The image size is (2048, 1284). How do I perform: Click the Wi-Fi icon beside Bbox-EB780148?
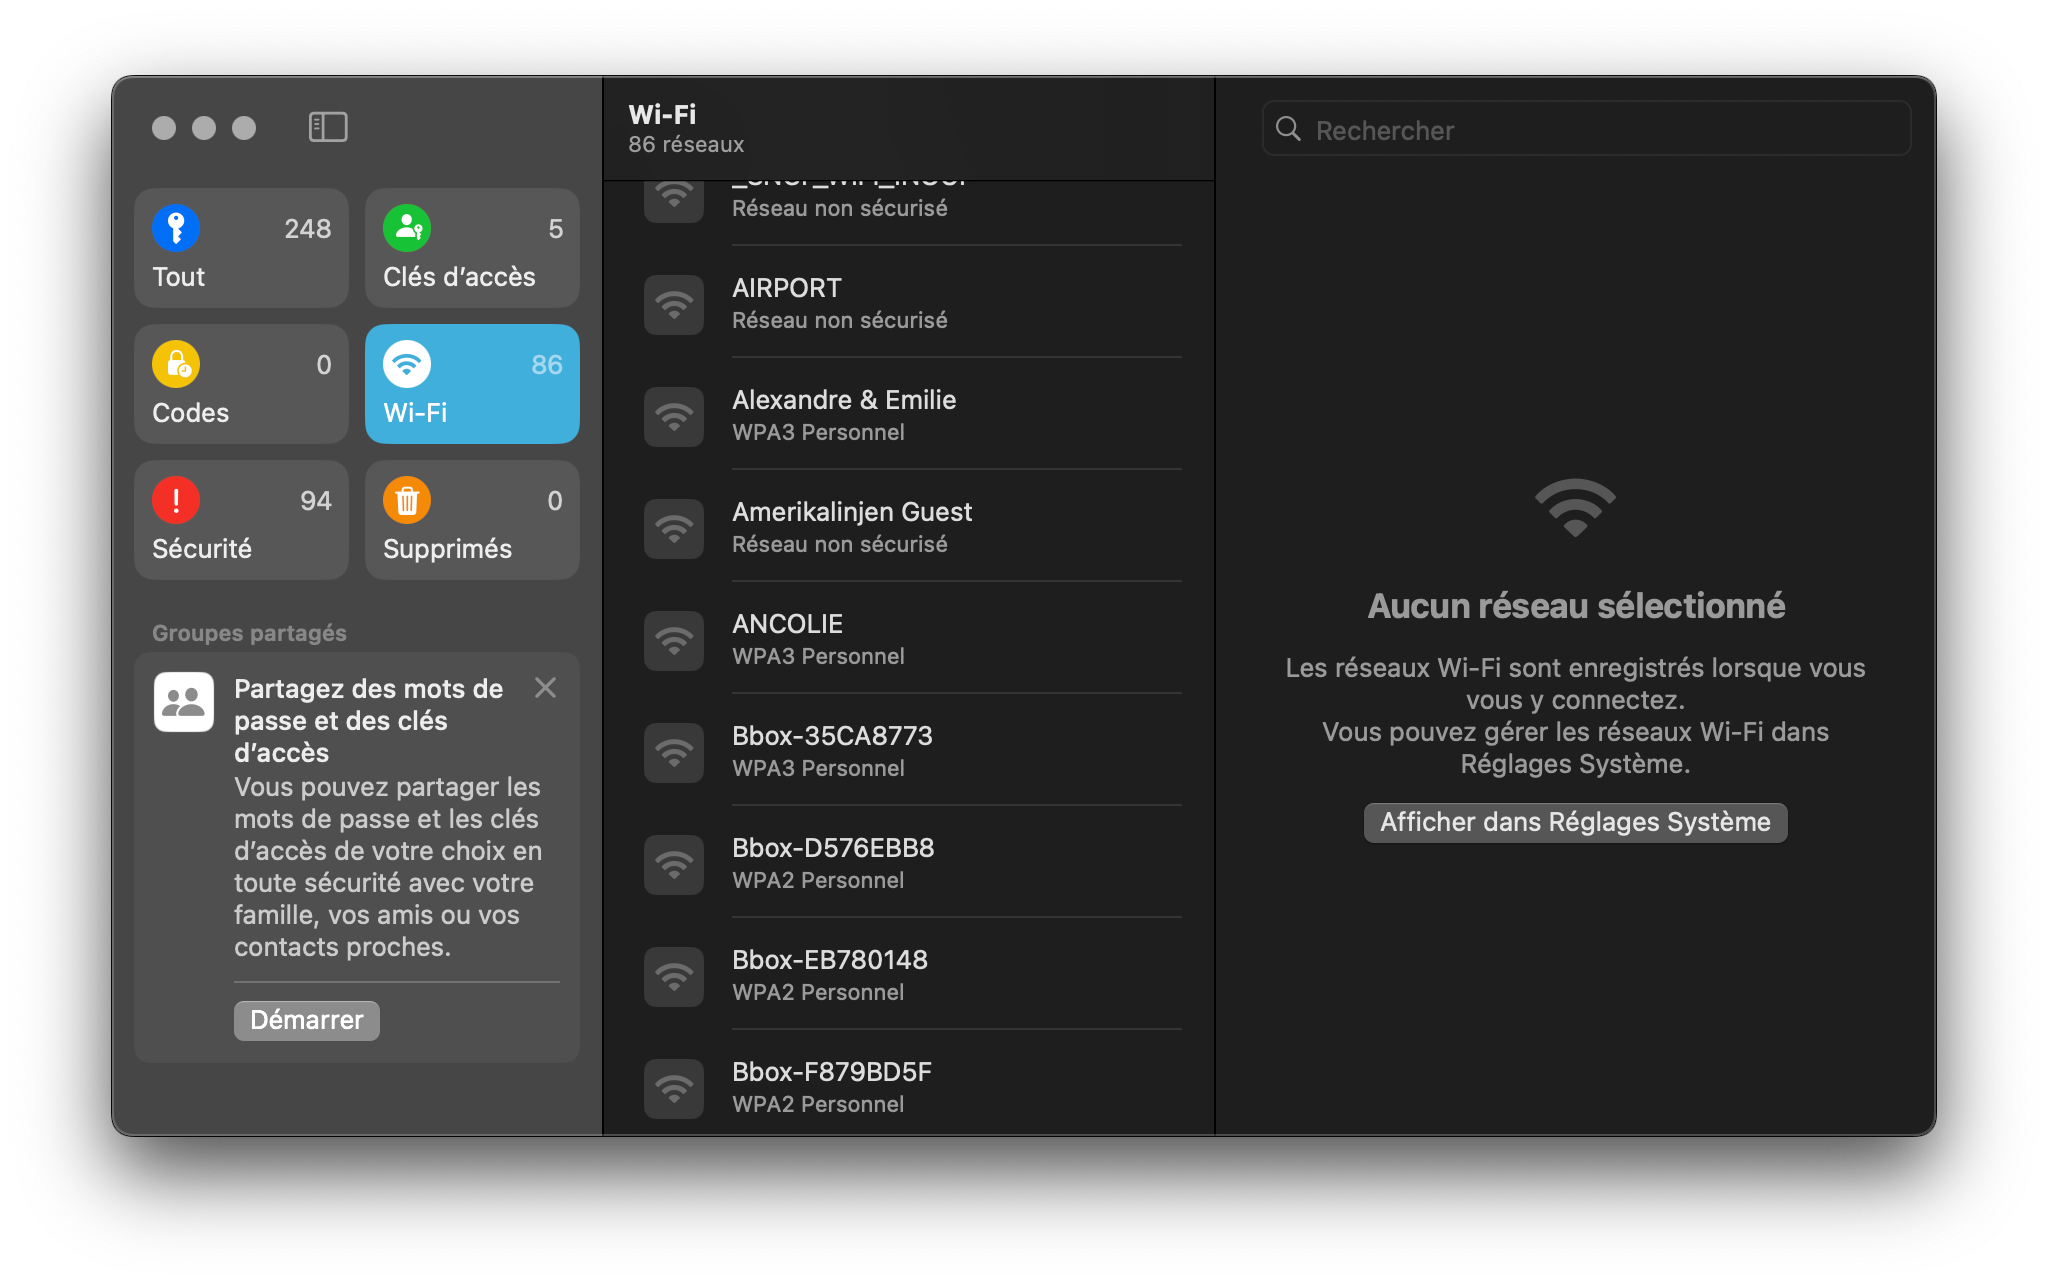pos(674,976)
